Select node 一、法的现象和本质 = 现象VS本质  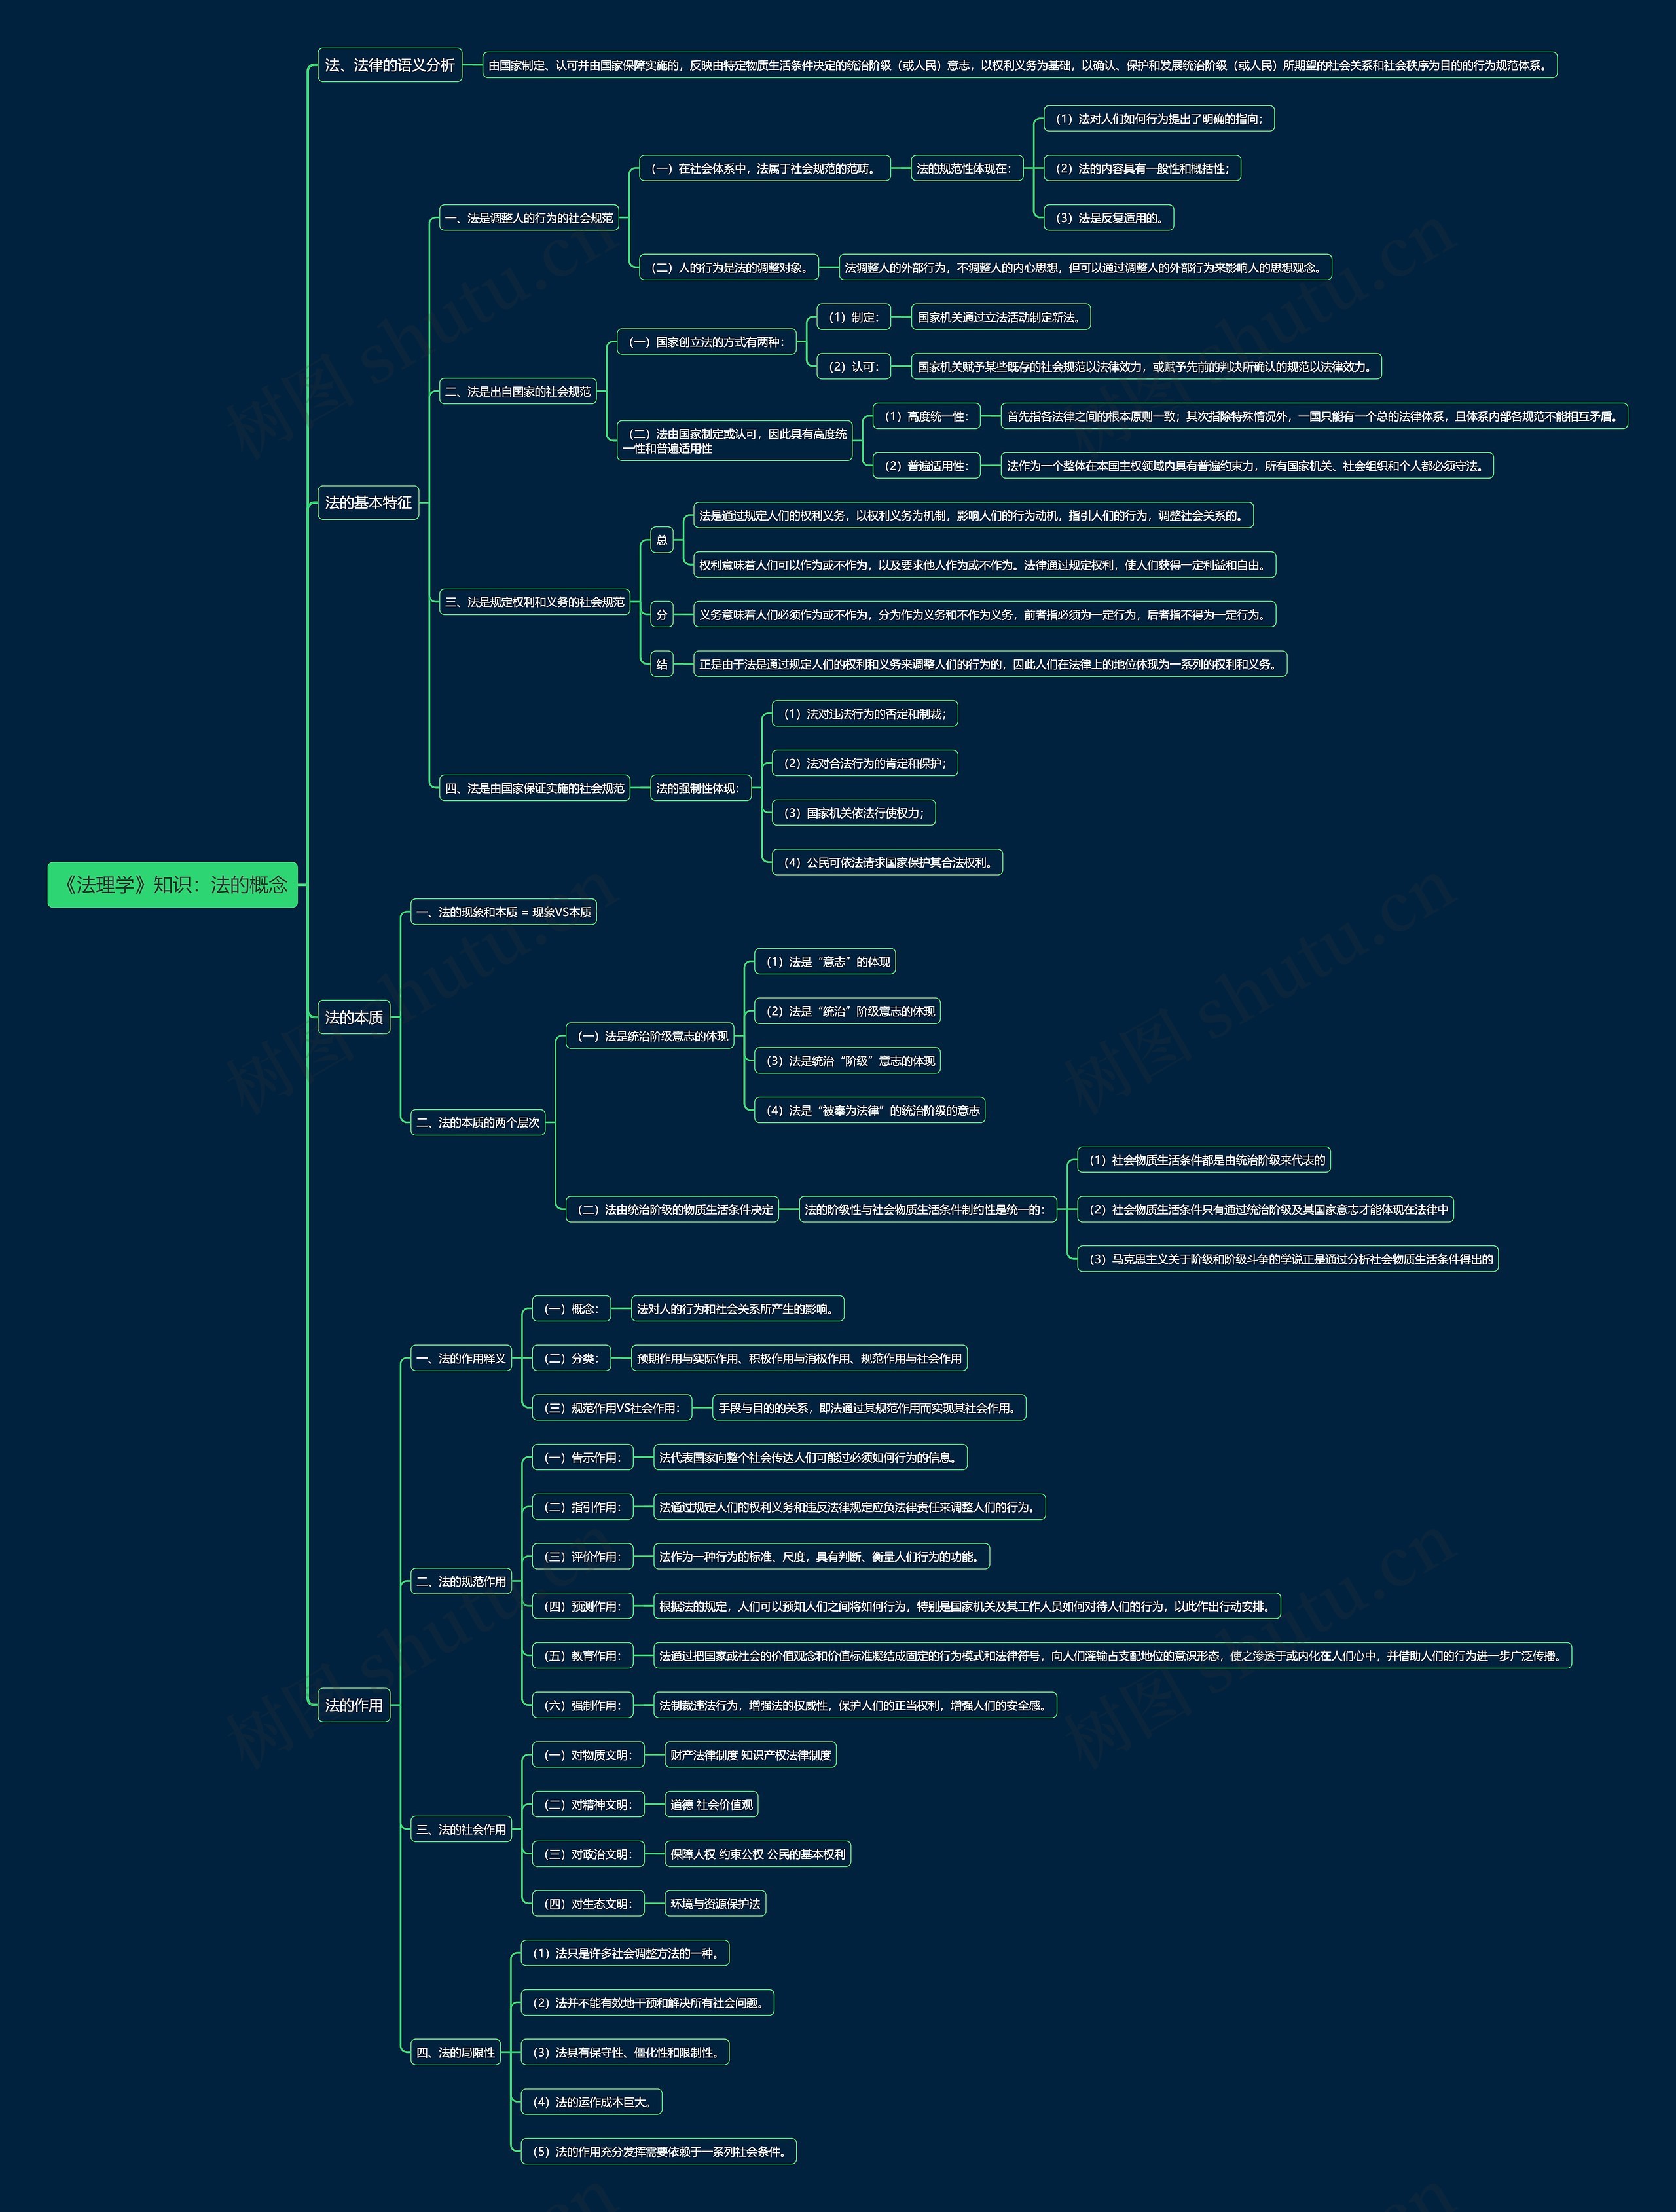pyautogui.click(x=503, y=912)
